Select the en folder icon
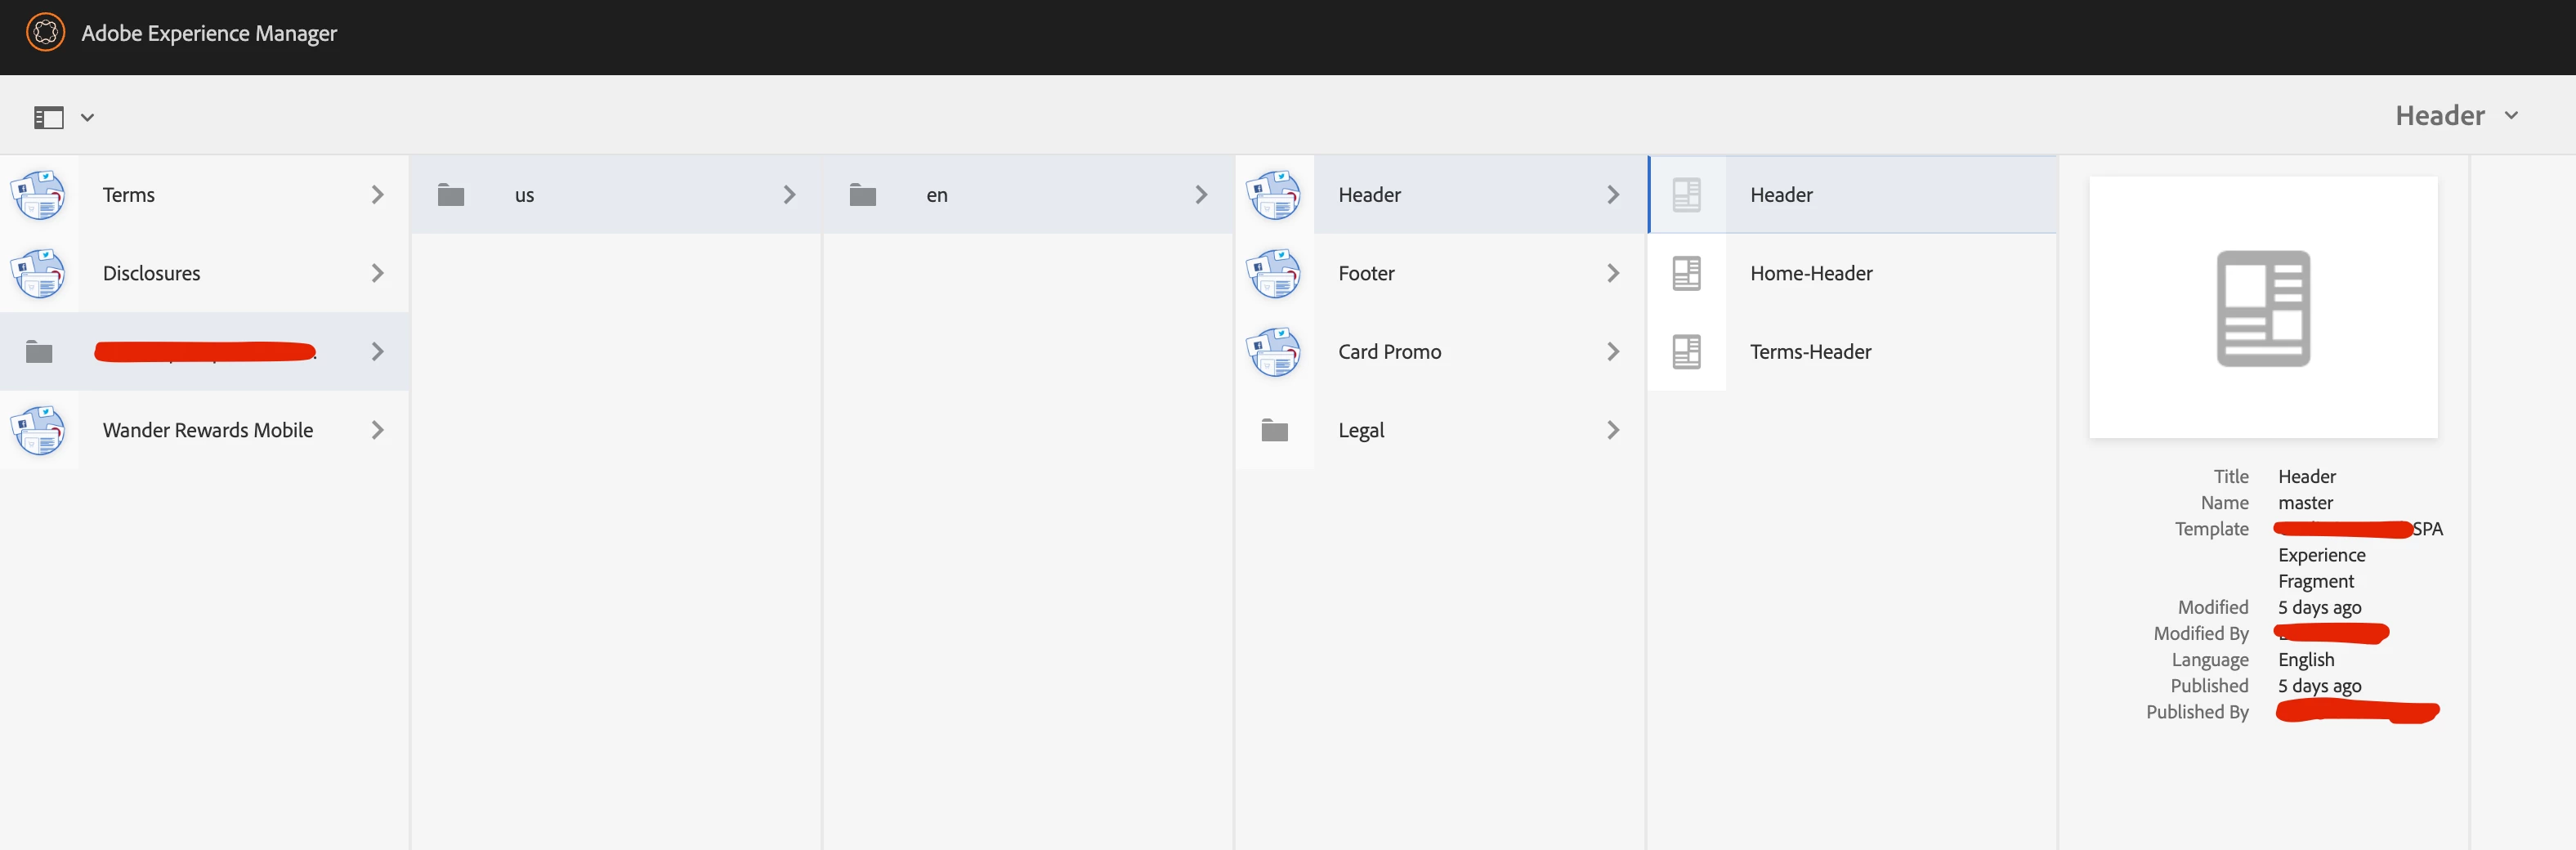The image size is (2576, 850). point(863,195)
